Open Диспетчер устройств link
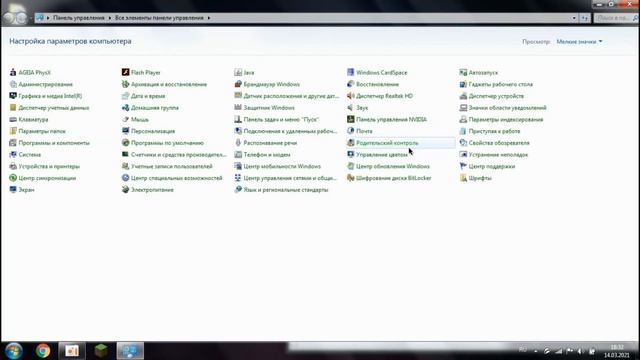Screen dimensions: 640x360 [x=496, y=96]
